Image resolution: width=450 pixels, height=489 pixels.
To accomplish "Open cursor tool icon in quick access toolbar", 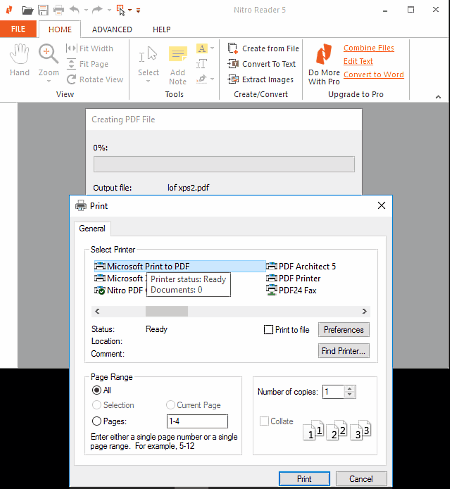I will pos(120,10).
